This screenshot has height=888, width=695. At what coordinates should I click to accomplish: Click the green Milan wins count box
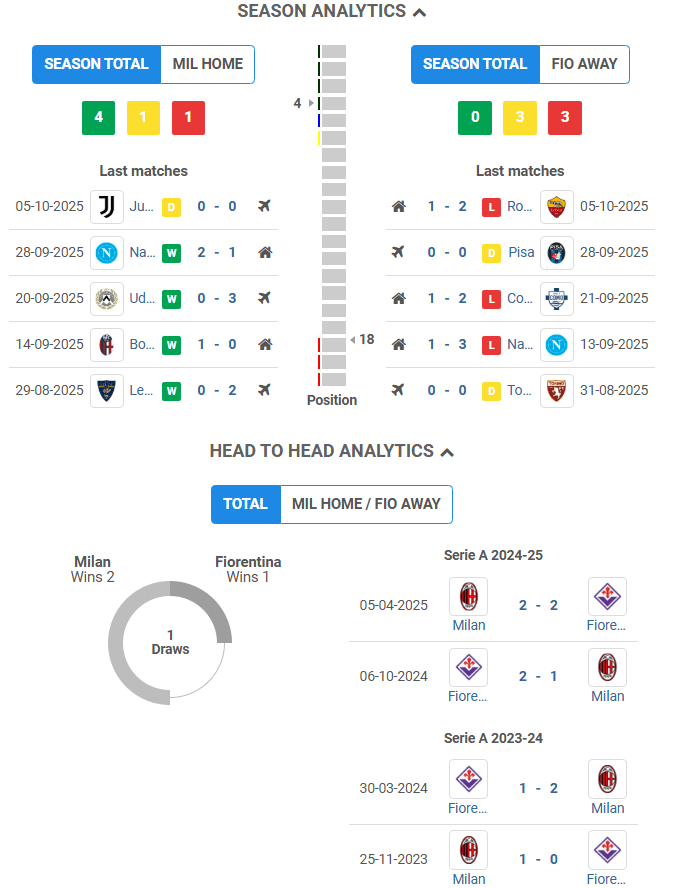coord(98,118)
